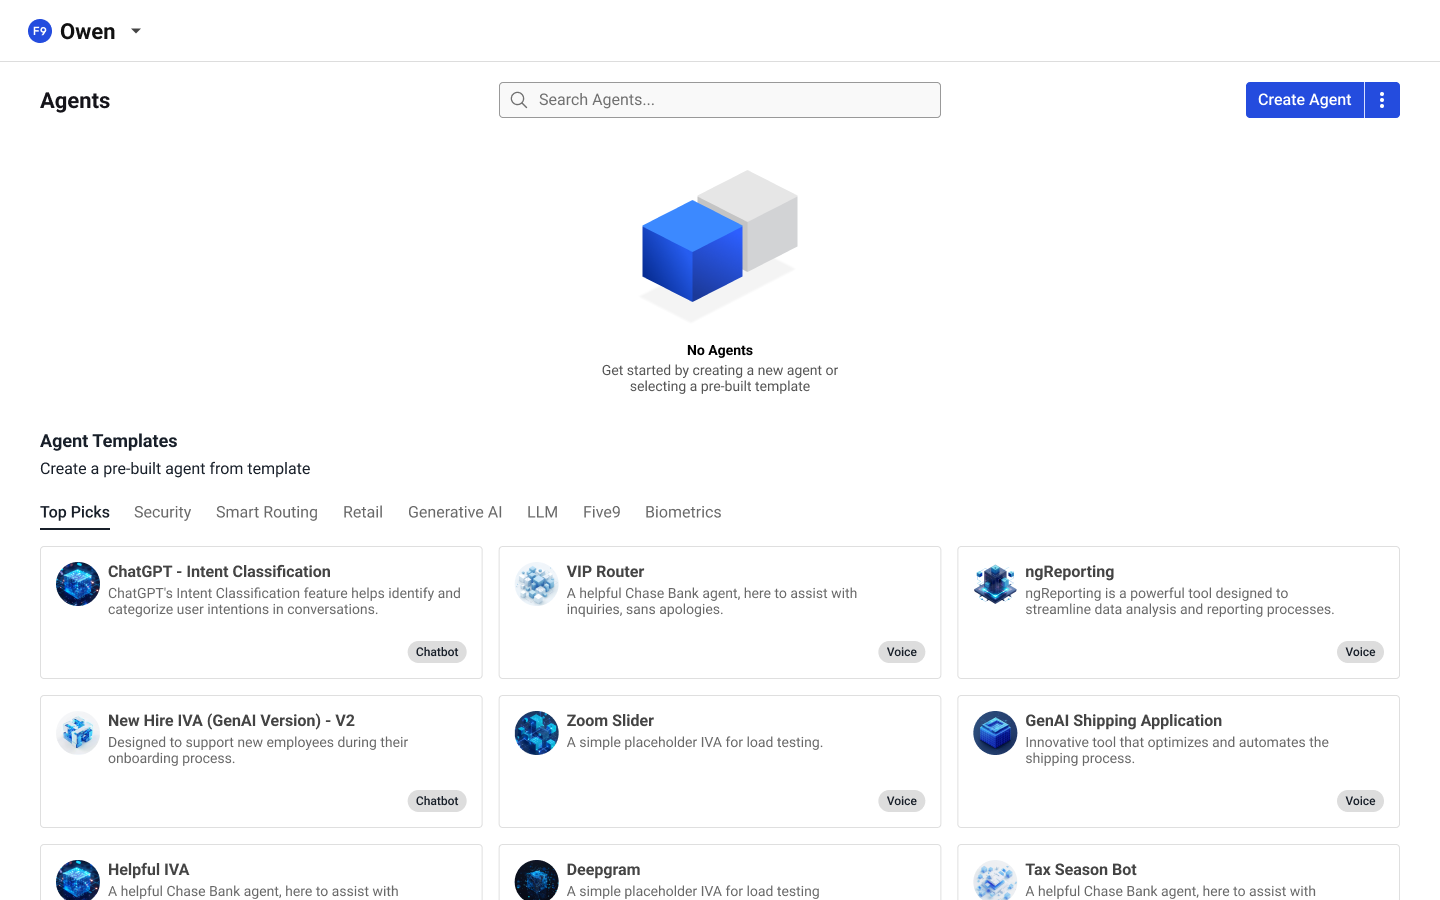Open the Zoom Slider template title
The height and width of the screenshot is (900, 1440).
[610, 721]
